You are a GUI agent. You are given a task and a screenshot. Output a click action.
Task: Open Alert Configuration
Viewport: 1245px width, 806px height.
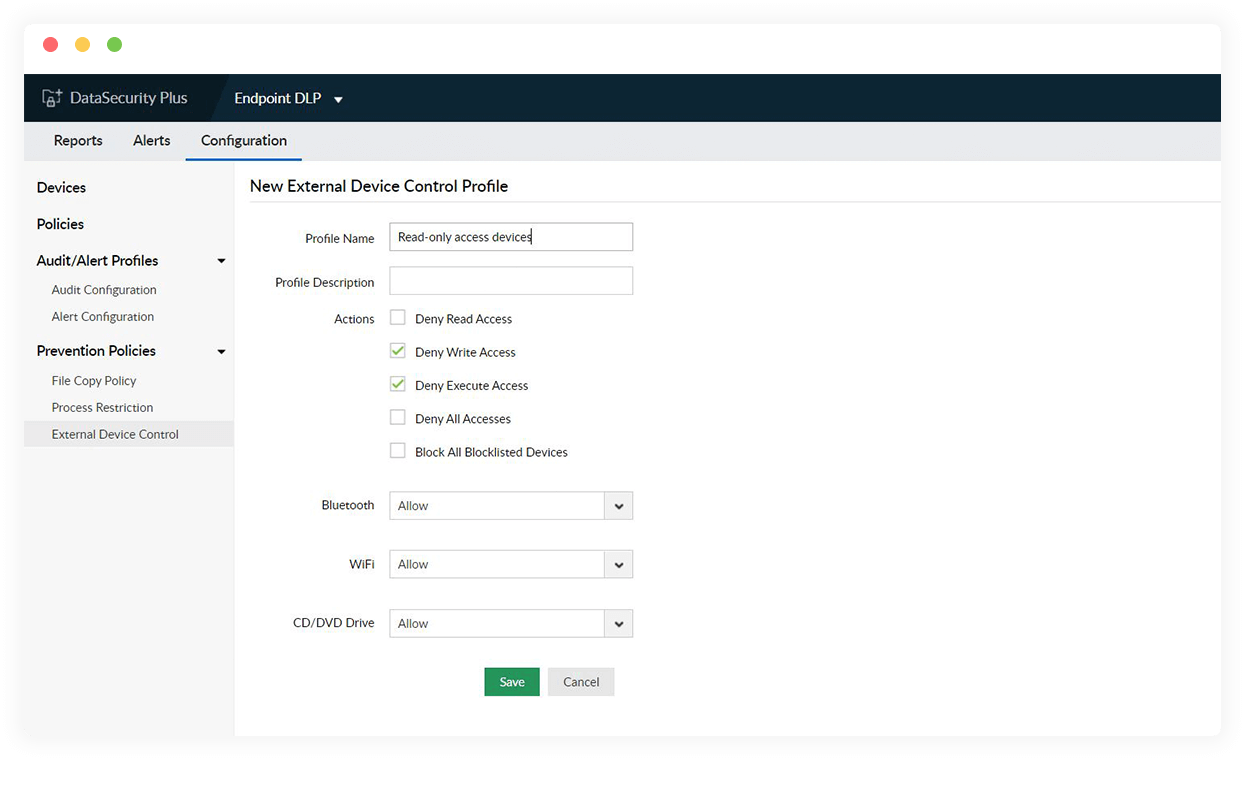coord(103,317)
